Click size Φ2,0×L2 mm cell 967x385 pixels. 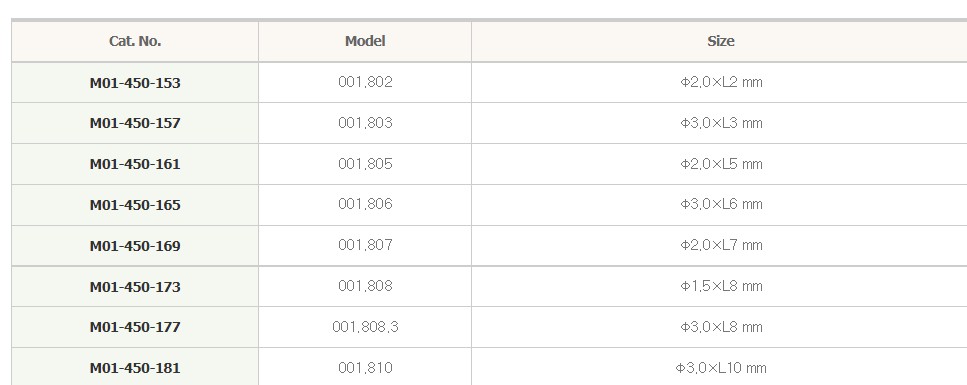[x=721, y=82]
